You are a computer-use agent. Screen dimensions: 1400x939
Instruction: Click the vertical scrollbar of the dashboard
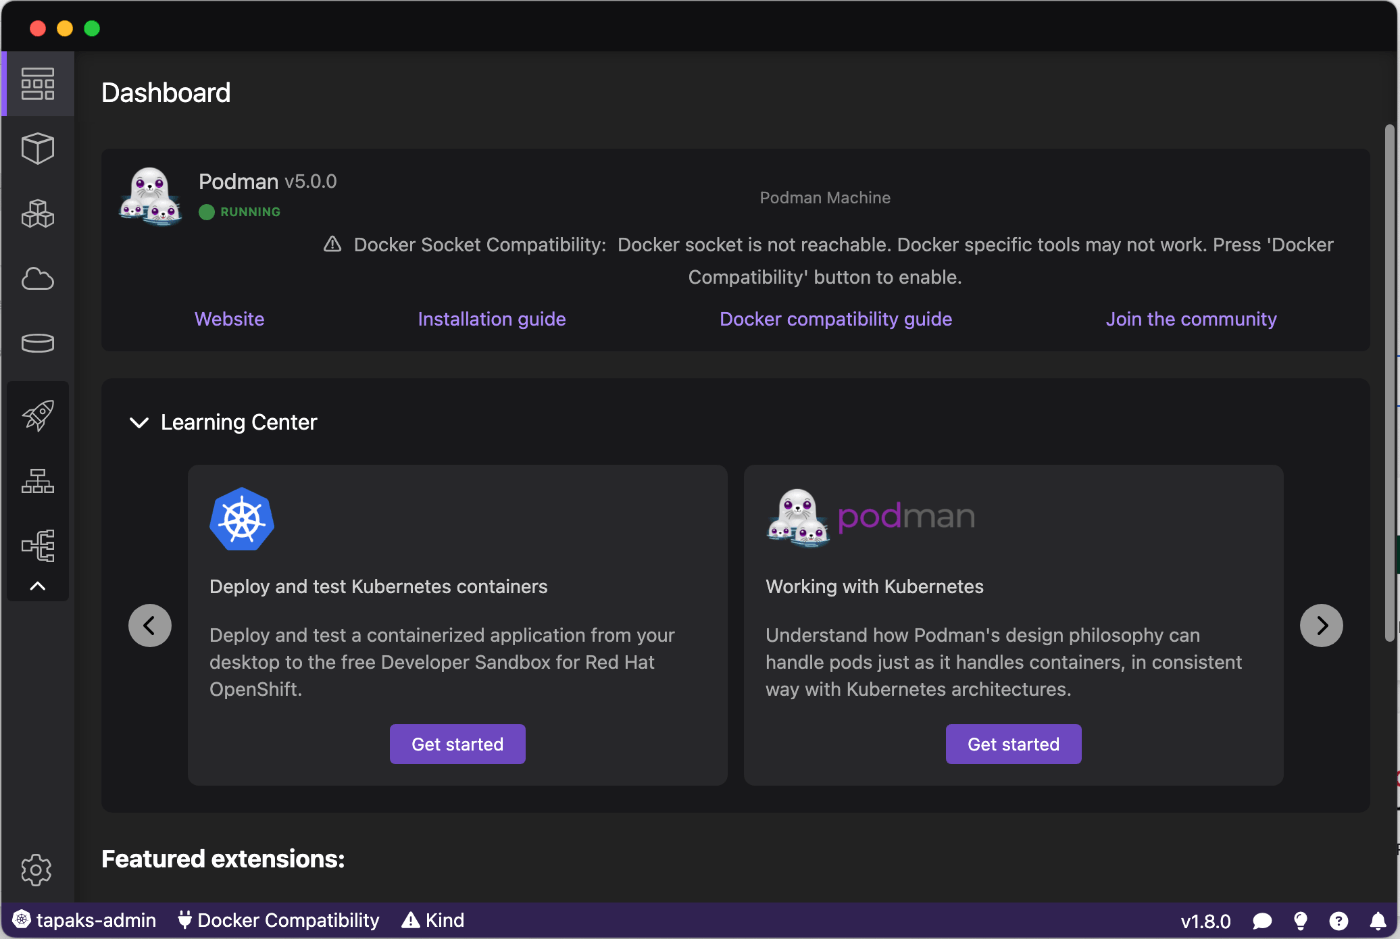1389,383
